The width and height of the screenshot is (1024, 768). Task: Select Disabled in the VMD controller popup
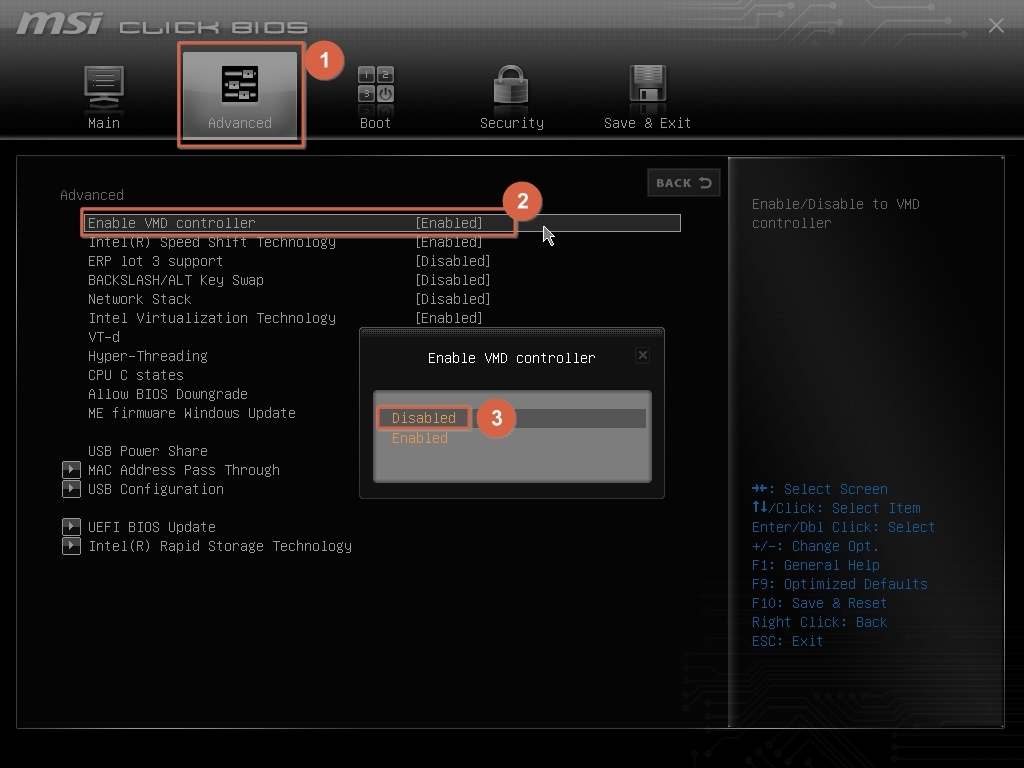pyautogui.click(x=422, y=418)
